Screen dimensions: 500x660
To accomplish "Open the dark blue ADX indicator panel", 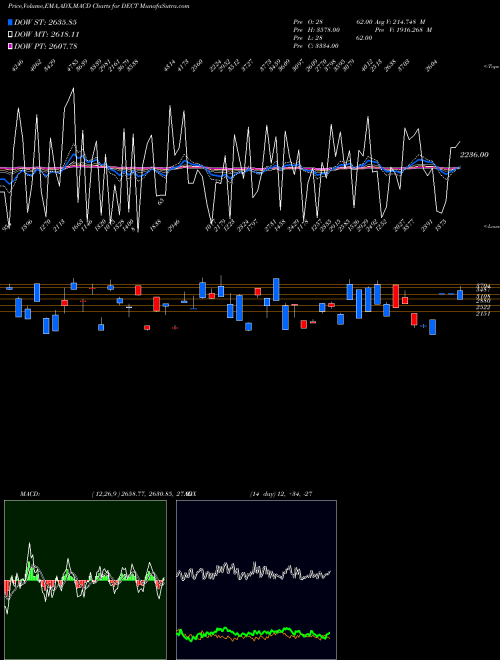I will click(256, 580).
